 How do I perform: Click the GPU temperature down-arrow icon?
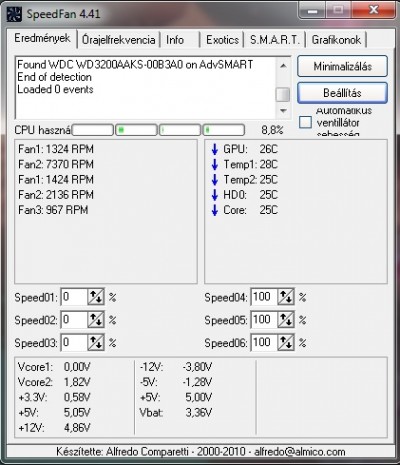pos(215,149)
